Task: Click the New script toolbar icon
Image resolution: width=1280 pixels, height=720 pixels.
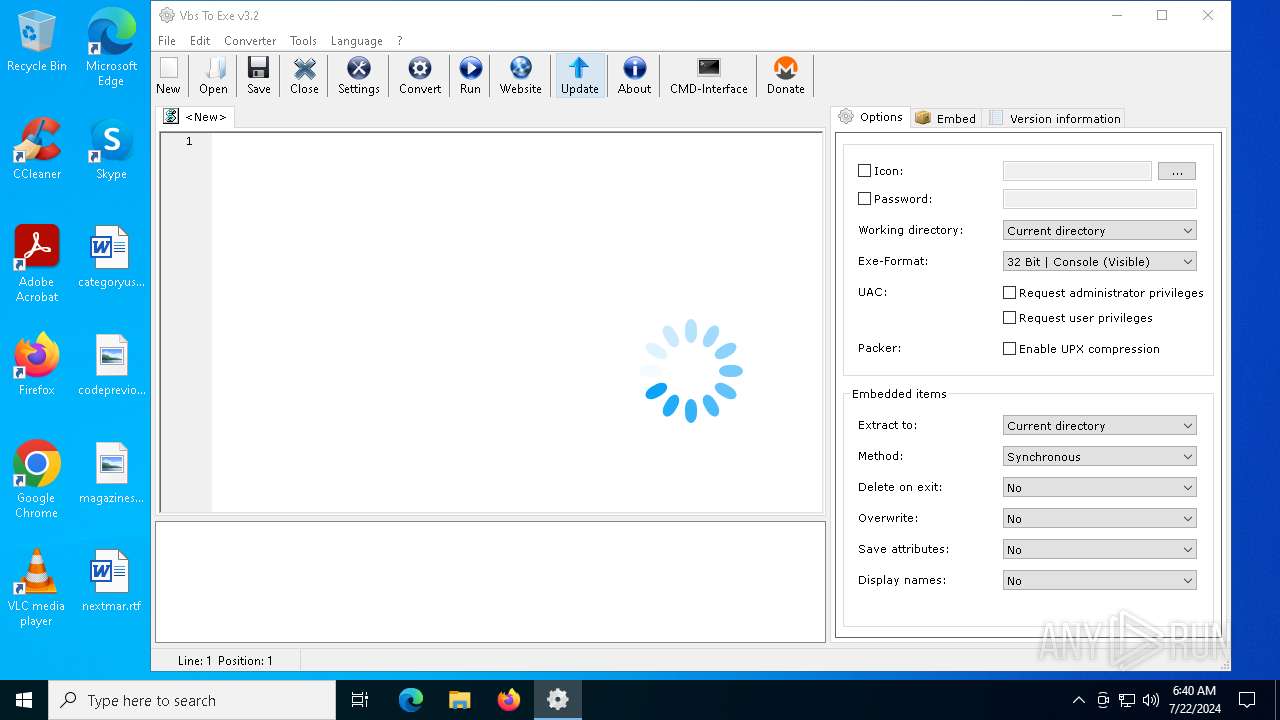Action: [168, 76]
